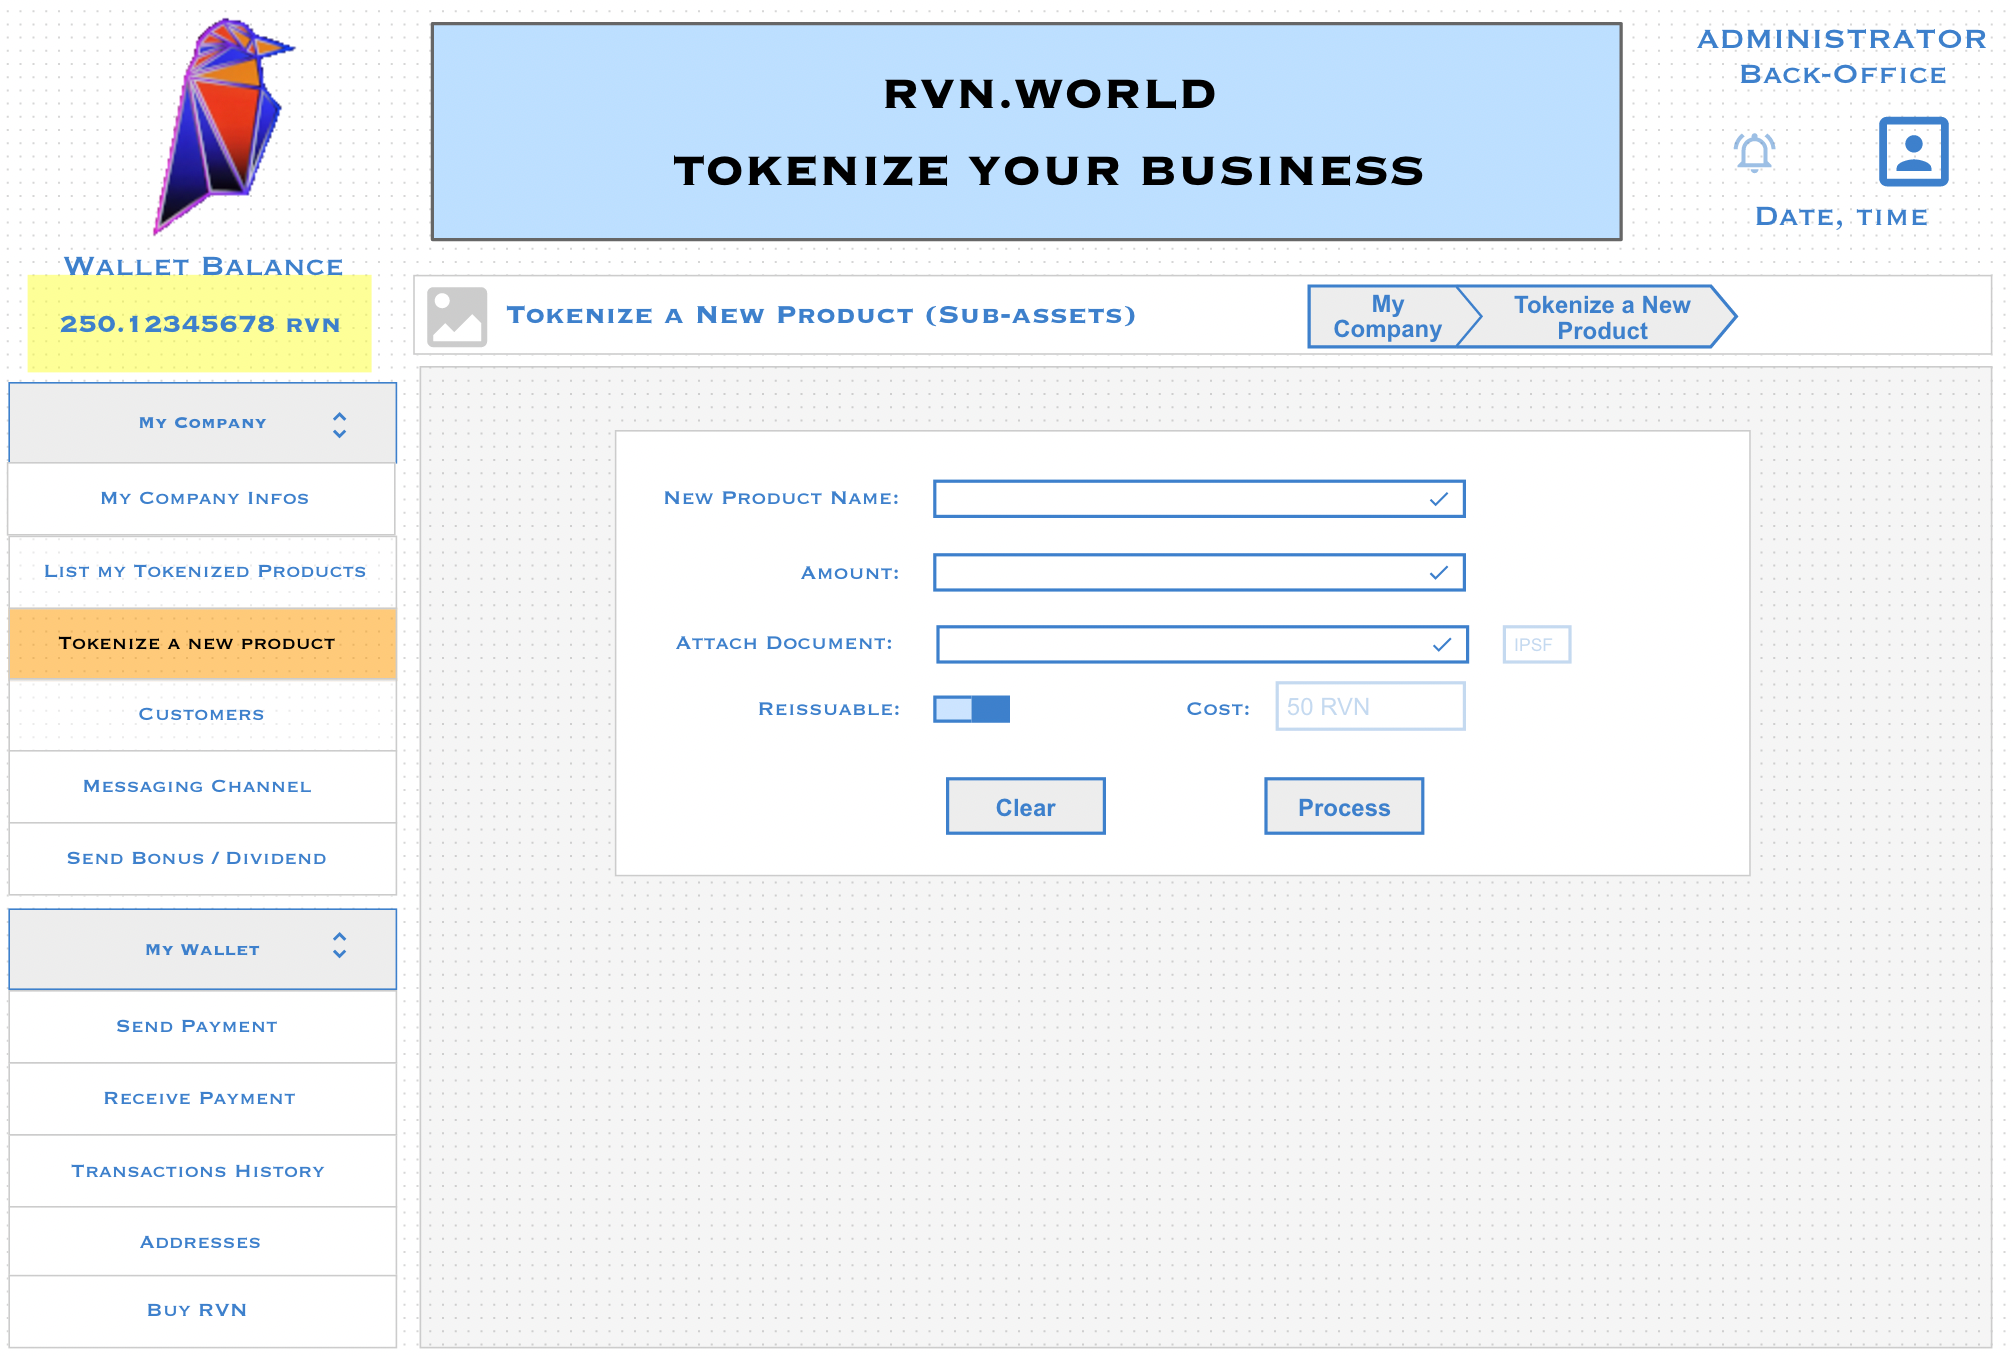Click the IPSF box beside Attach Document
The image size is (2012, 1356).
(1535, 645)
